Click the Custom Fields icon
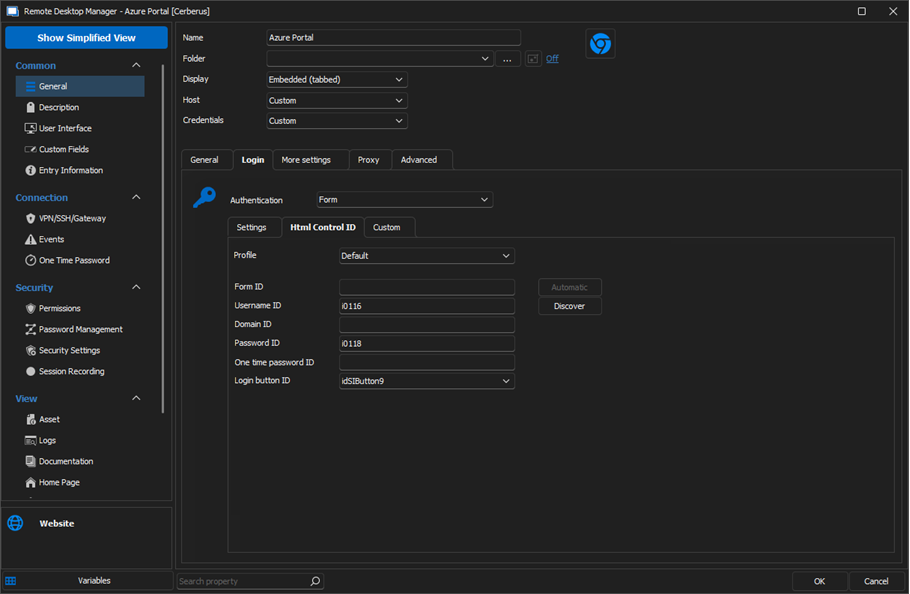The width and height of the screenshot is (910, 594). [31, 149]
